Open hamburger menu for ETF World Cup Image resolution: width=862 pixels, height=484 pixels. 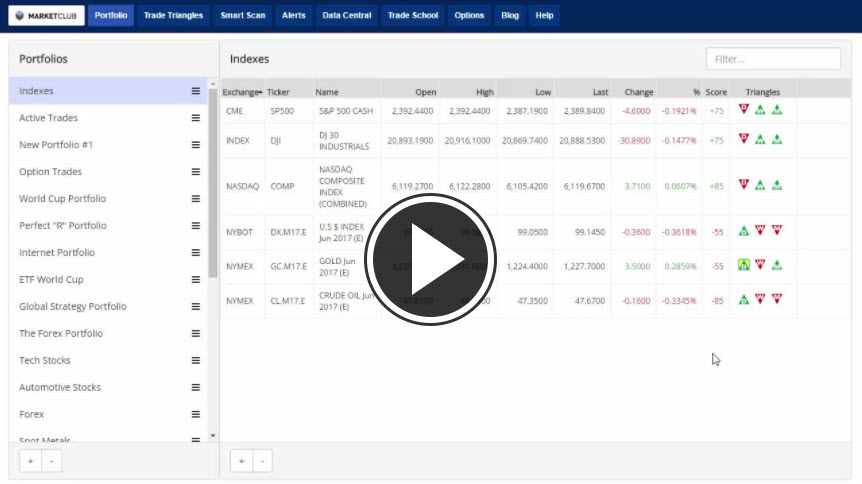(x=196, y=280)
